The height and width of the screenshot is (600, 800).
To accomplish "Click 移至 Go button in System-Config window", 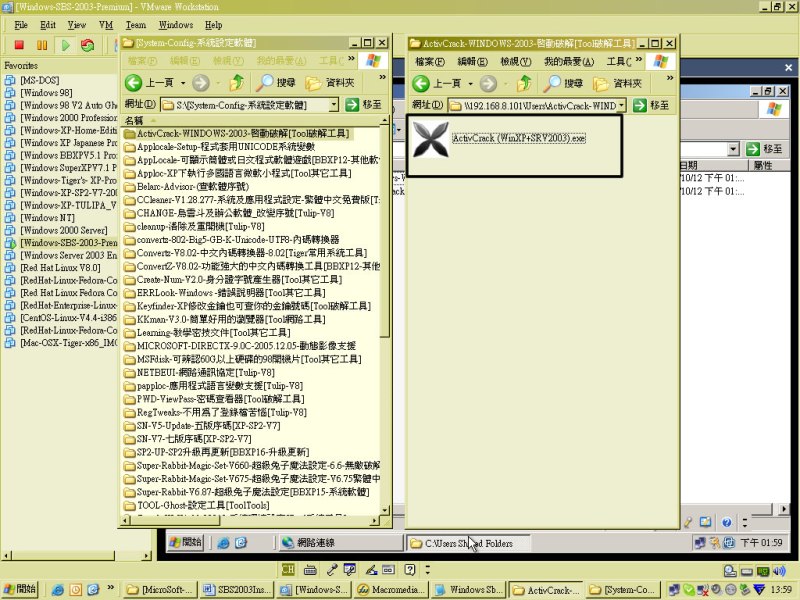I will coord(363,105).
